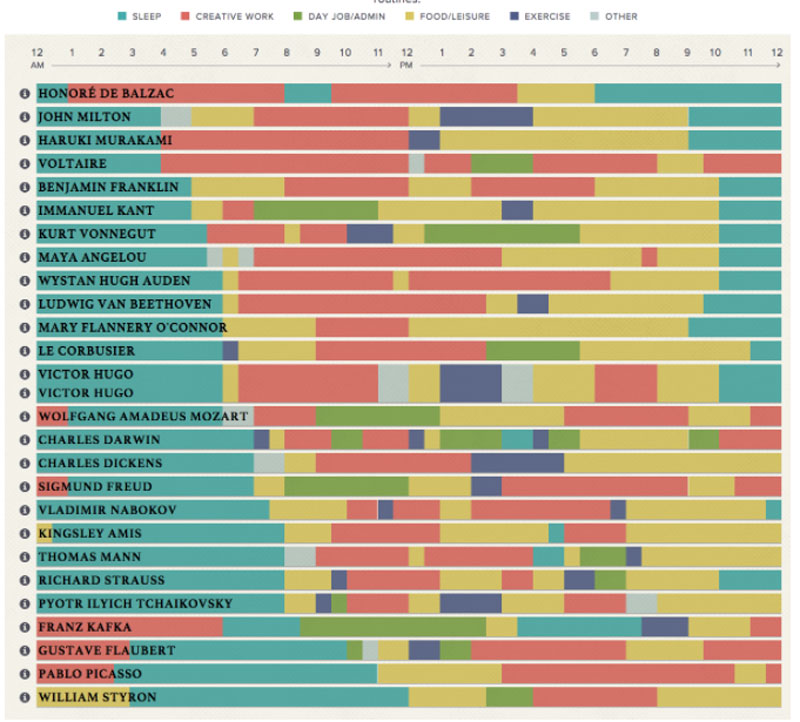Screen dimensions: 800x722
Task: Select the VOLTAIRE row name
Action: (72, 164)
